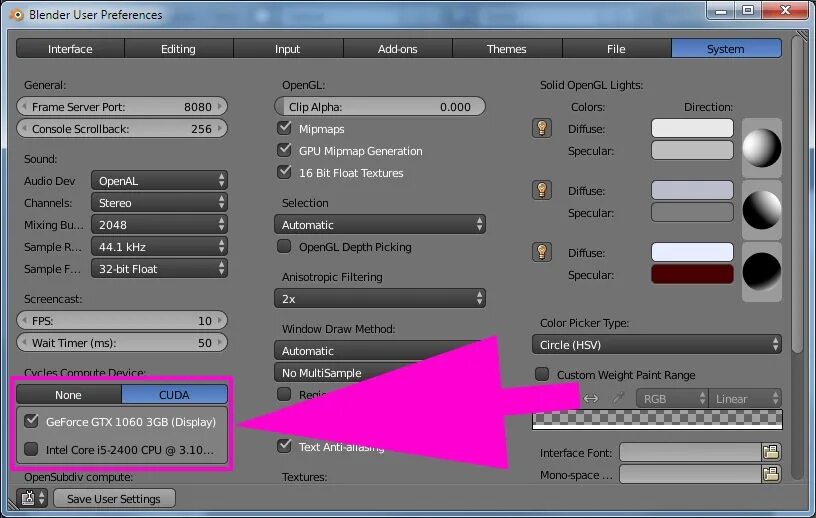Toggle the first solid OpenGL light bulb icon
The width and height of the screenshot is (816, 518).
pos(542,128)
